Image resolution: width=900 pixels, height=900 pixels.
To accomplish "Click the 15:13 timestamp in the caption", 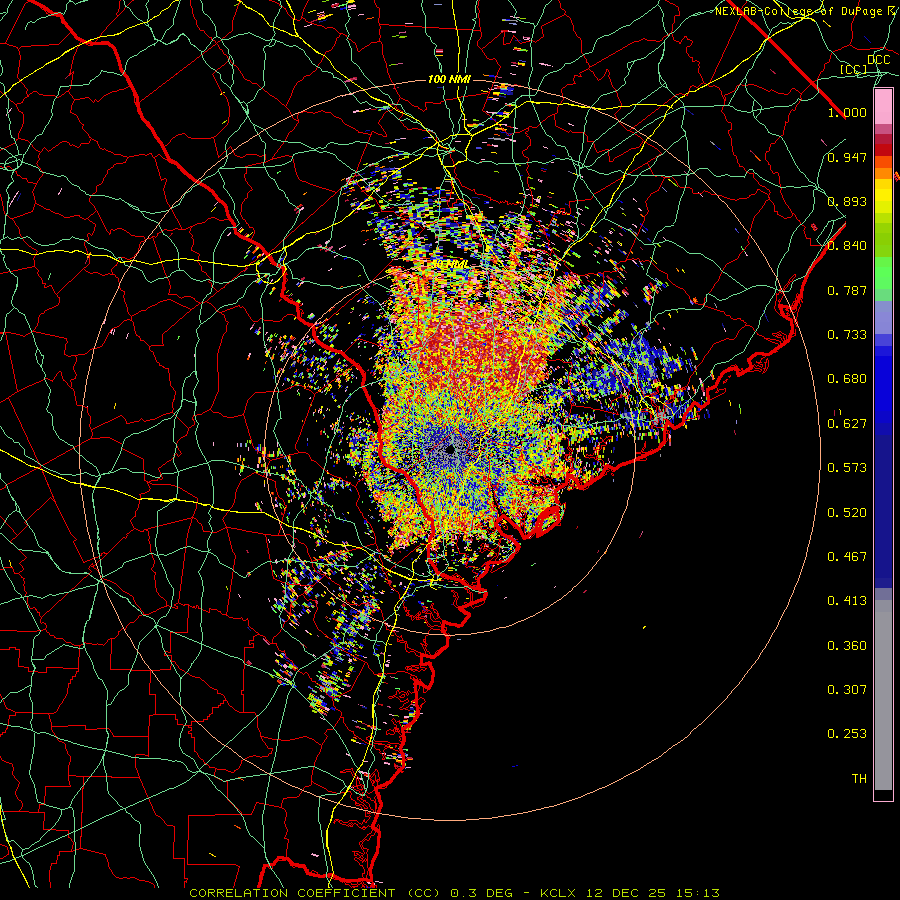I will pyautogui.click(x=696, y=893).
